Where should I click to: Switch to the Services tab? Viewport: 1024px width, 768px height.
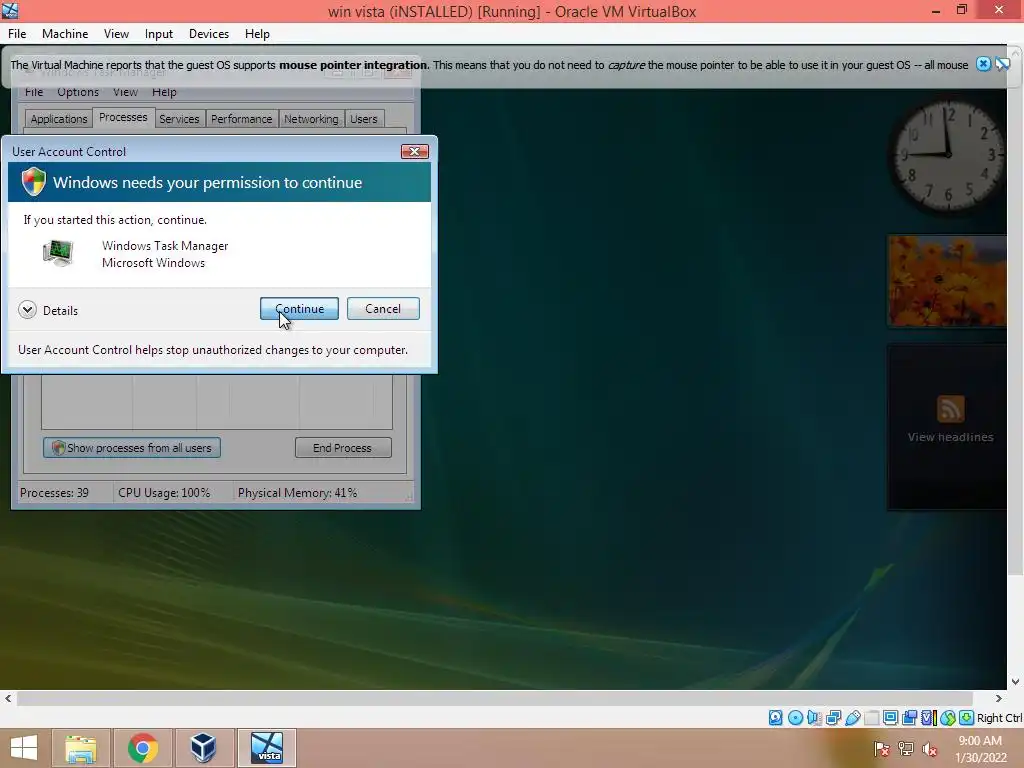click(179, 119)
